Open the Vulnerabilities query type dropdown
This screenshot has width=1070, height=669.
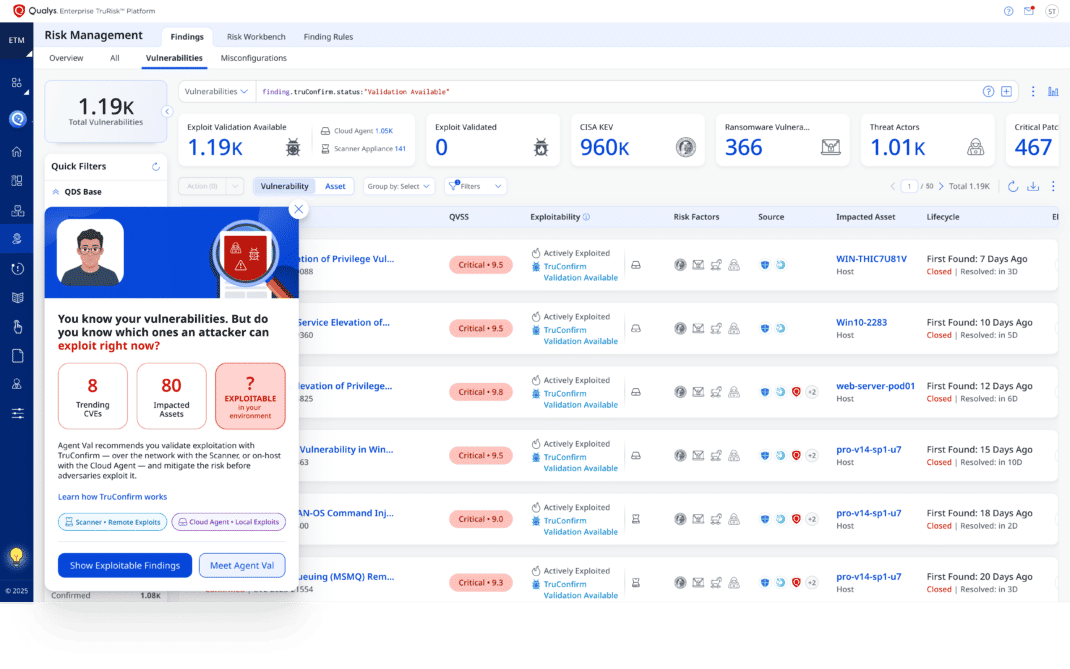tap(216, 91)
